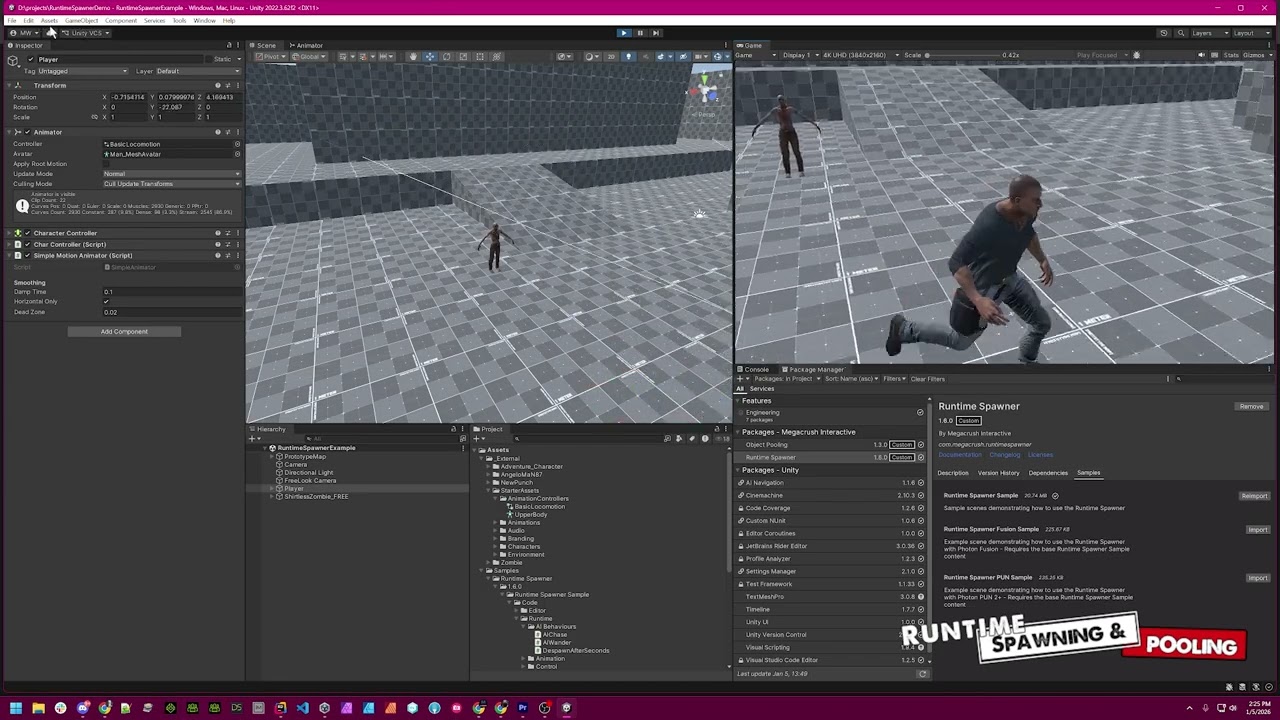The image size is (1280, 720).
Task: Select the Rotate tool in Scene toolbar
Action: tap(446, 56)
